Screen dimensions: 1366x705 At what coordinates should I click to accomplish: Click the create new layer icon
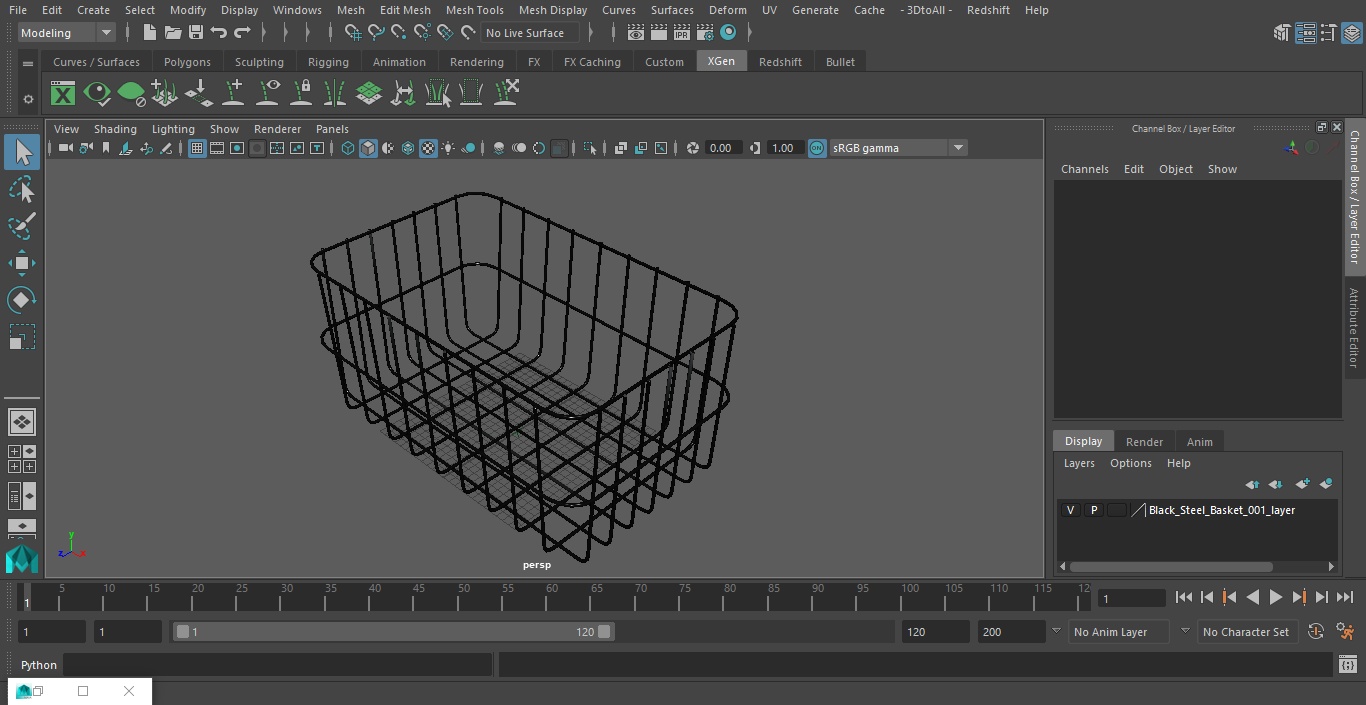pos(1302,484)
